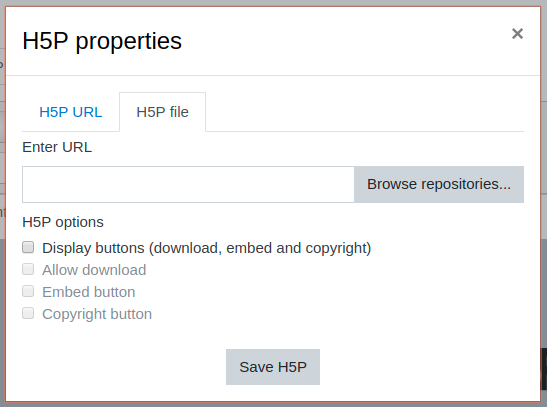The width and height of the screenshot is (547, 407).
Task: Select the H5P file tab
Action: click(x=163, y=112)
